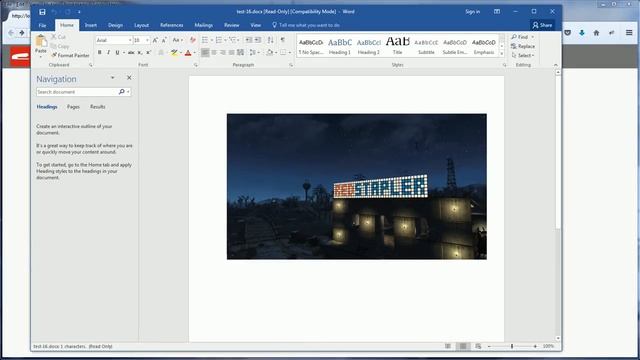This screenshot has height=360, width=640.
Task: Click the Superscript icon
Action: pyautogui.click(x=149, y=53)
